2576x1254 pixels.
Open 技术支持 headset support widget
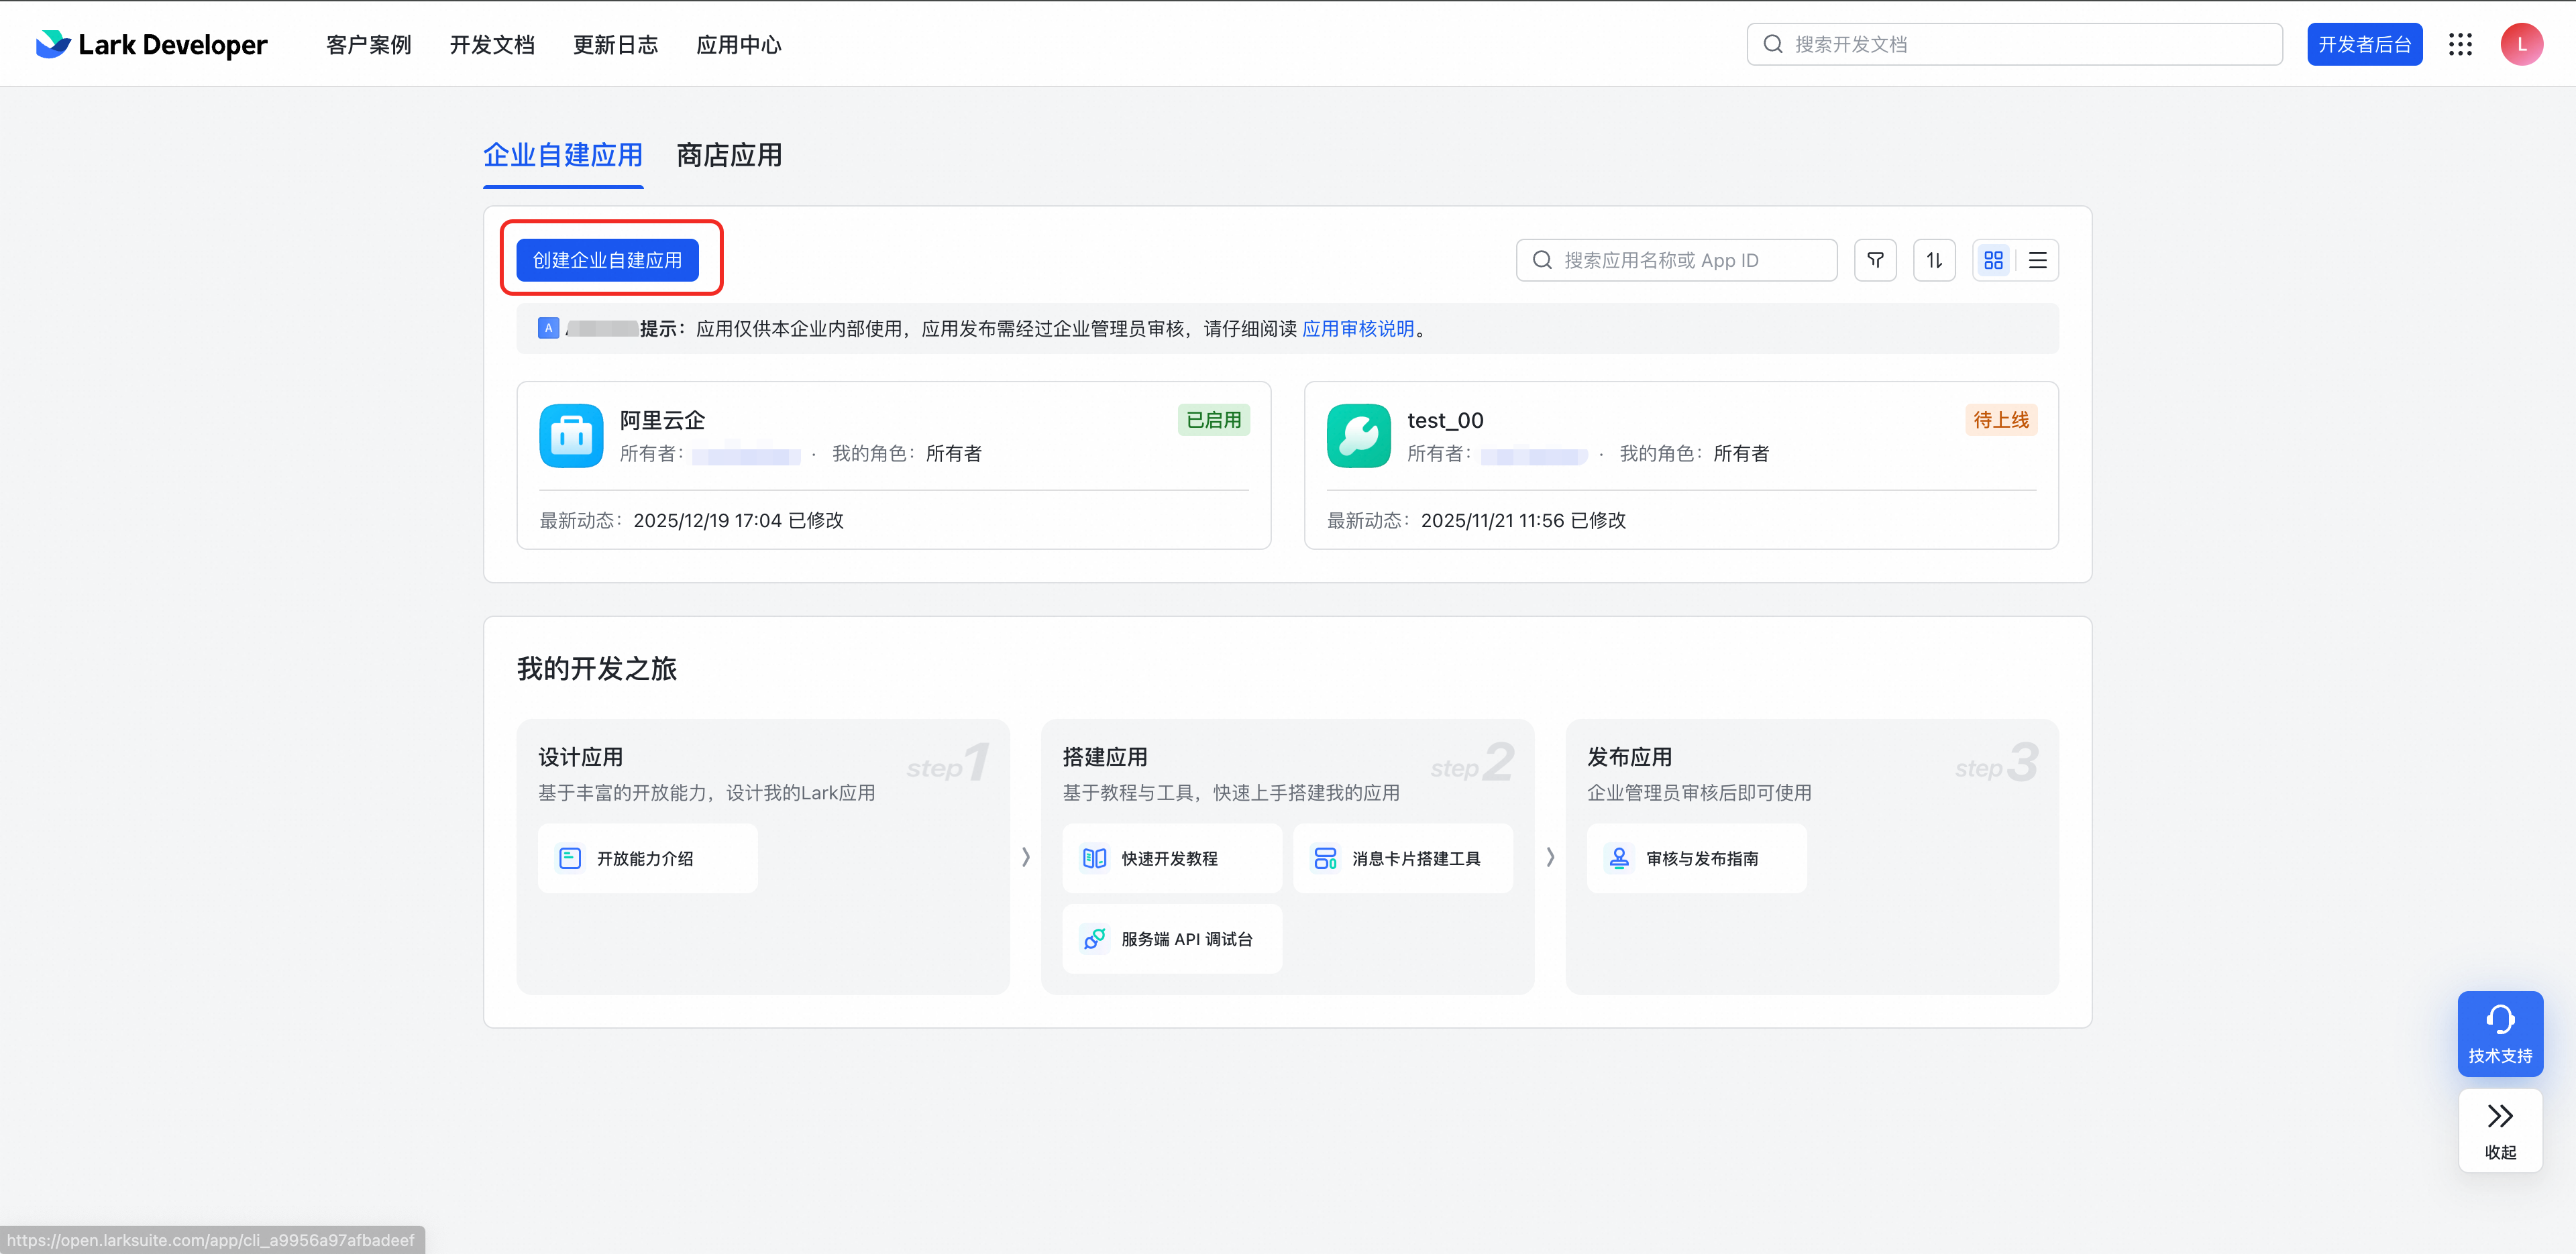(x=2500, y=1033)
